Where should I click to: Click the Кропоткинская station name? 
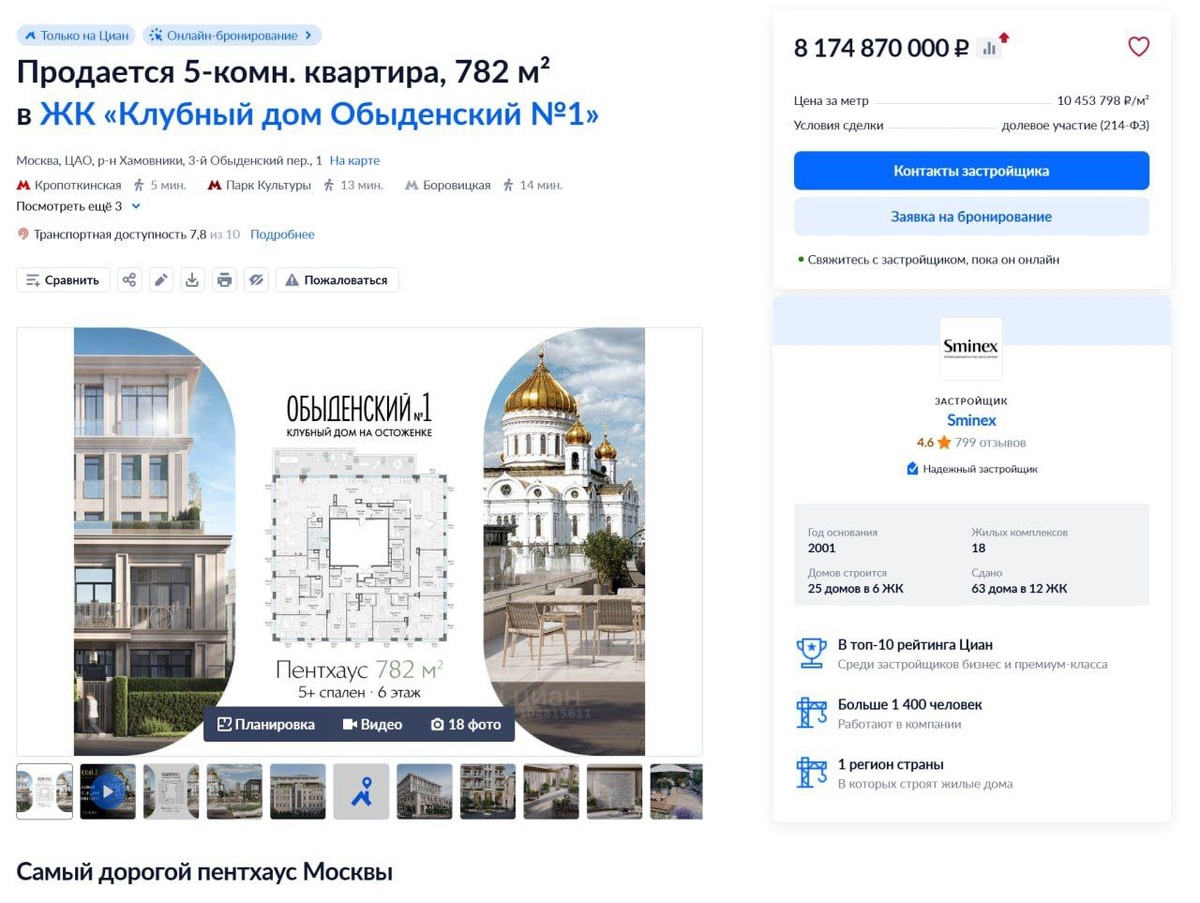point(78,185)
